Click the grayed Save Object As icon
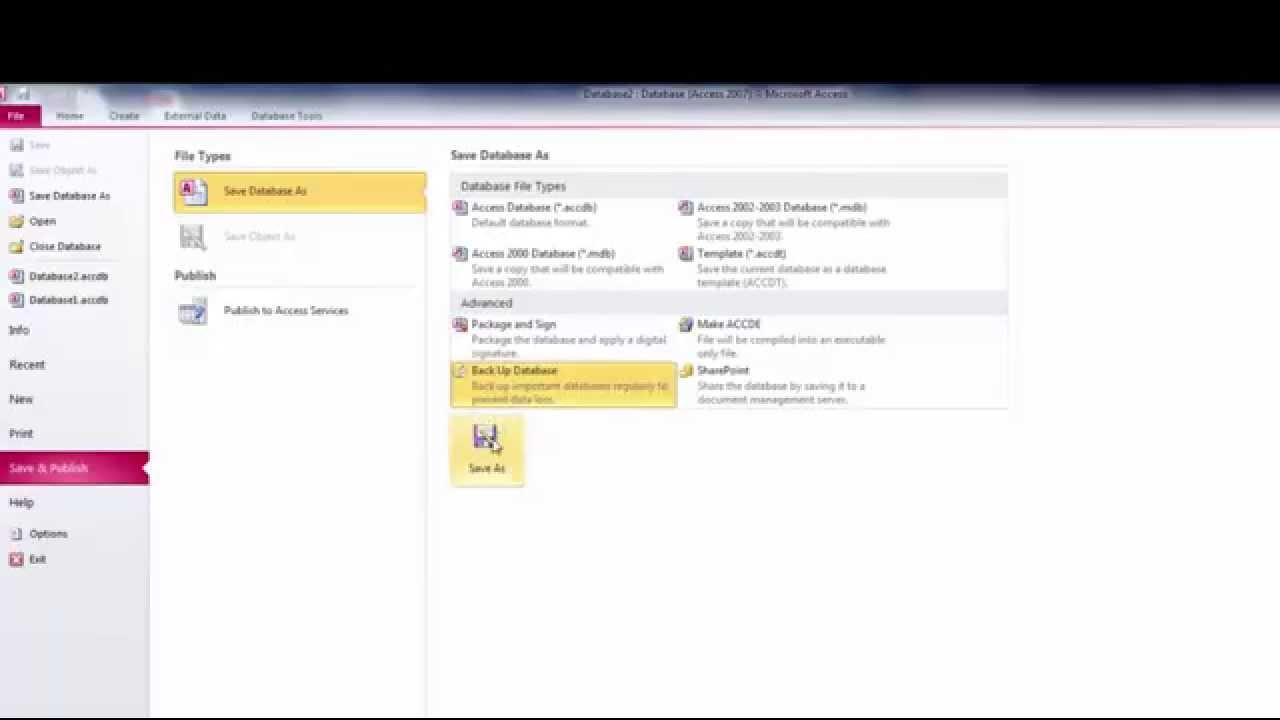The height and width of the screenshot is (720, 1280). pos(193,237)
